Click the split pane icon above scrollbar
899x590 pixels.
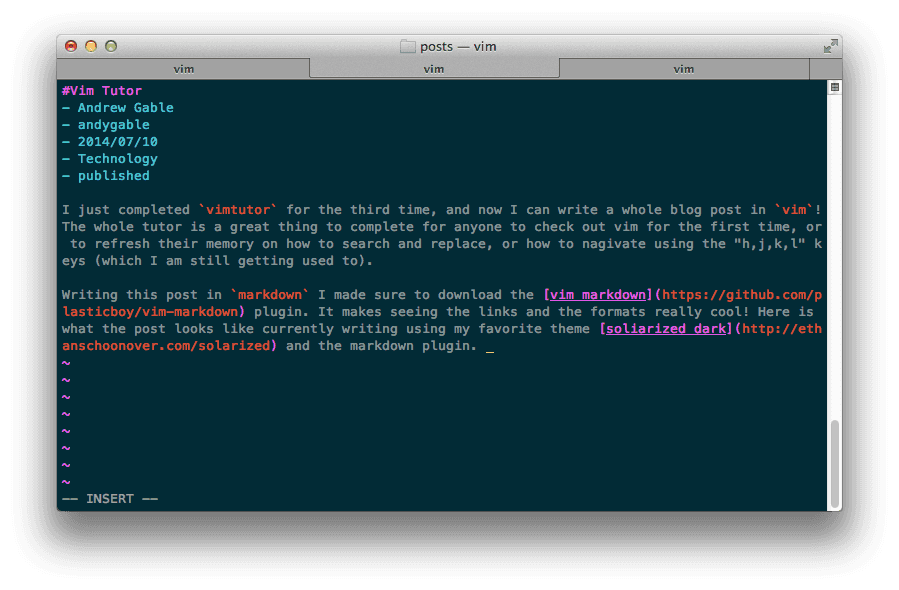tap(835, 88)
